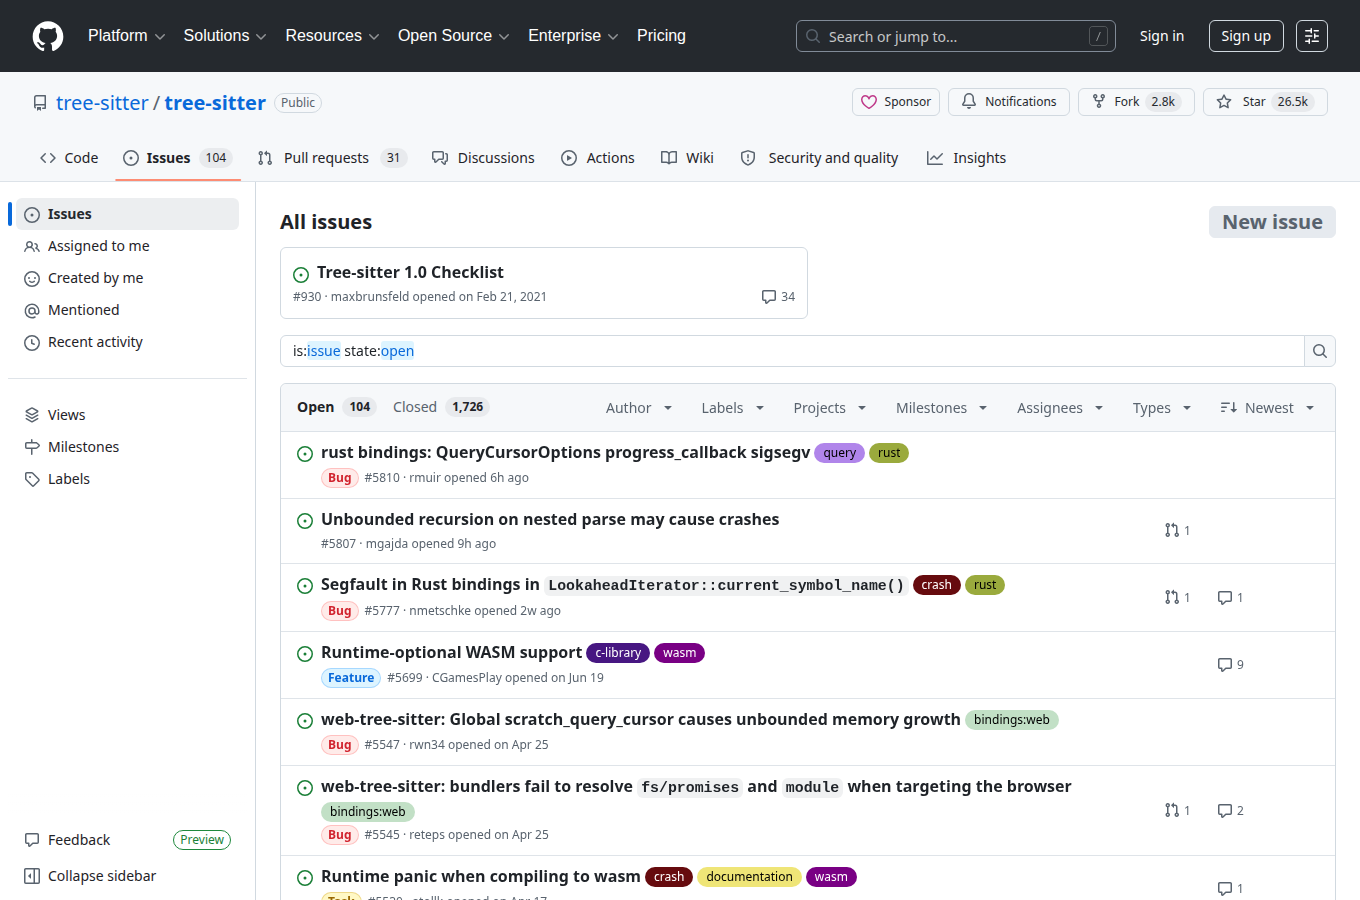This screenshot has height=900, width=1360.
Task: Open issue titled Unbounded recursion on nested parse
Action: 550,520
